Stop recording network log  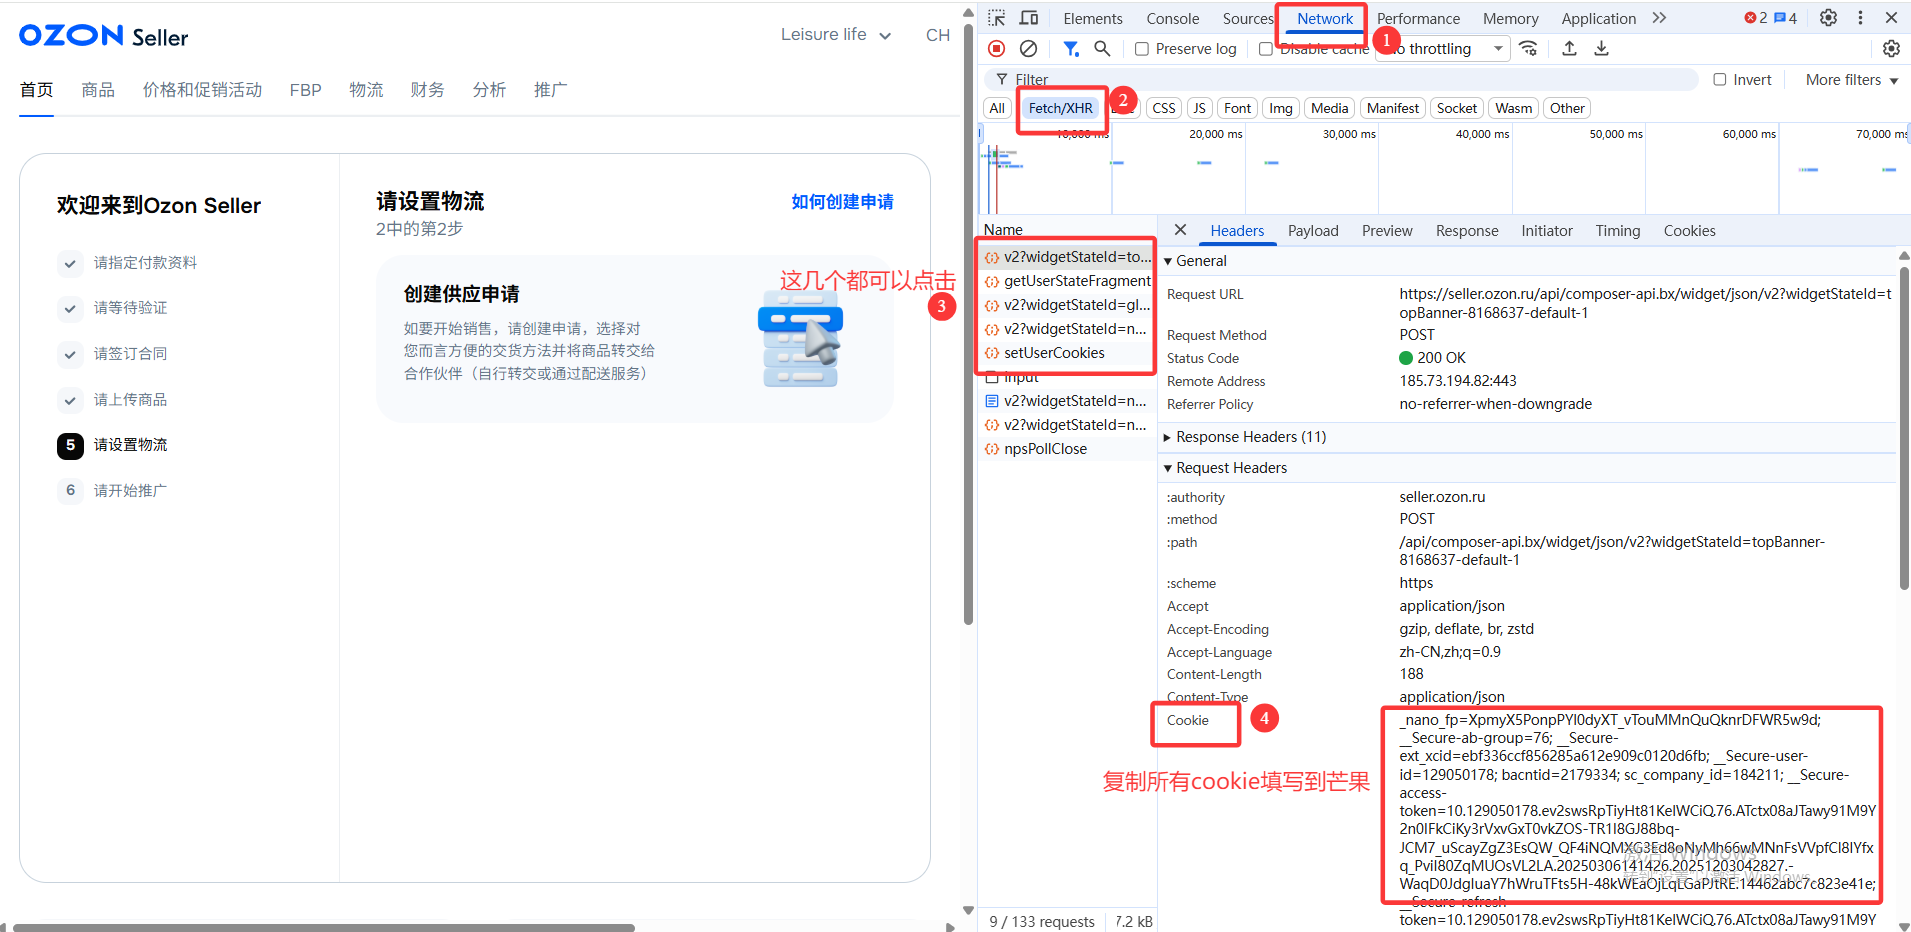tap(997, 49)
